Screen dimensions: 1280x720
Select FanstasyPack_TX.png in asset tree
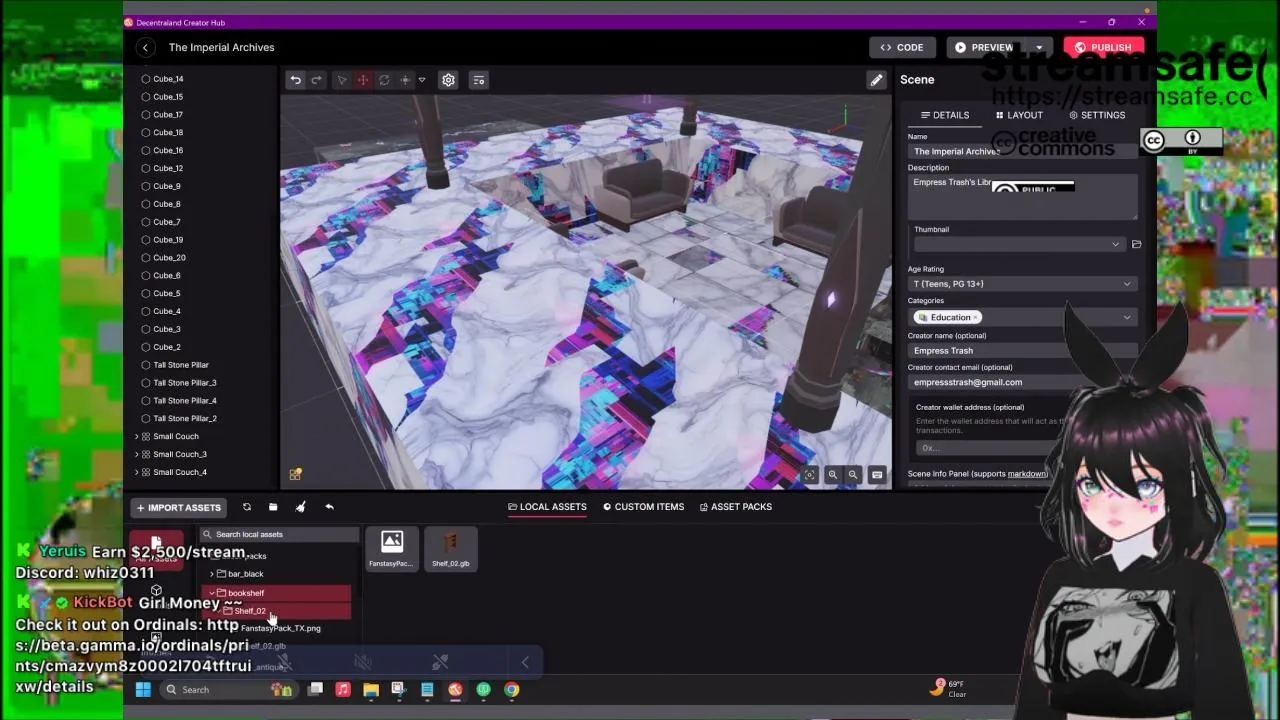click(x=281, y=628)
